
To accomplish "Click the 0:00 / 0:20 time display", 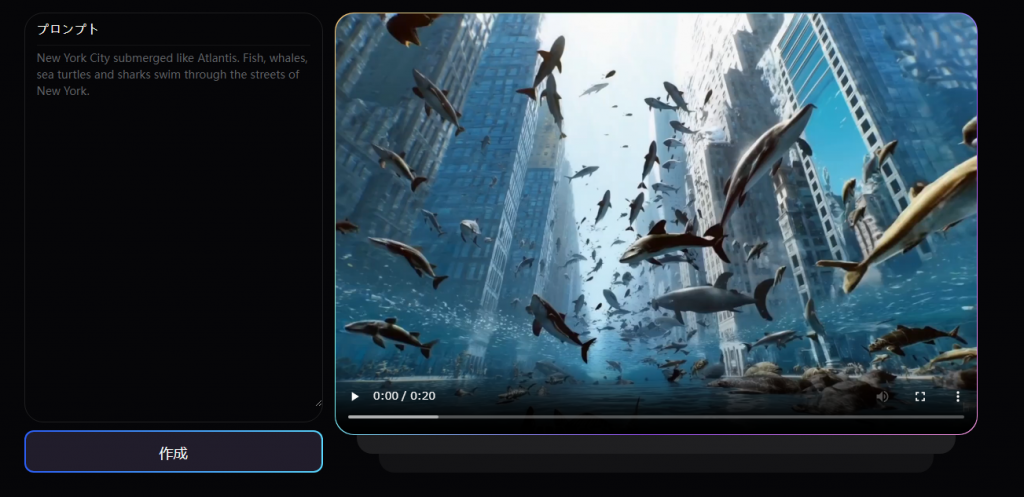I will (x=404, y=396).
